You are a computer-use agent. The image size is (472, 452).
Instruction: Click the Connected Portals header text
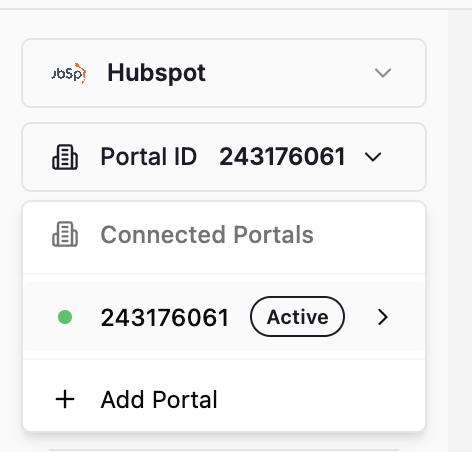click(x=207, y=235)
